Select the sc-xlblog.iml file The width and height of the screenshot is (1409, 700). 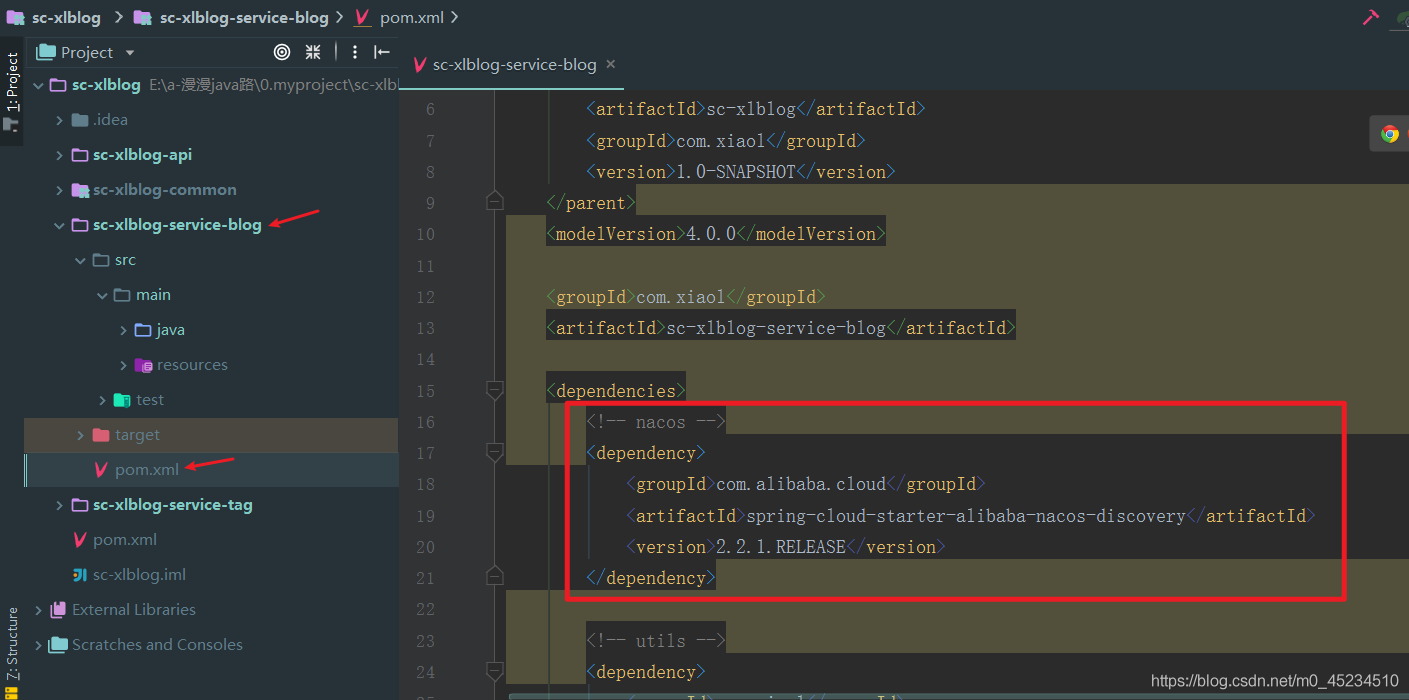139,575
